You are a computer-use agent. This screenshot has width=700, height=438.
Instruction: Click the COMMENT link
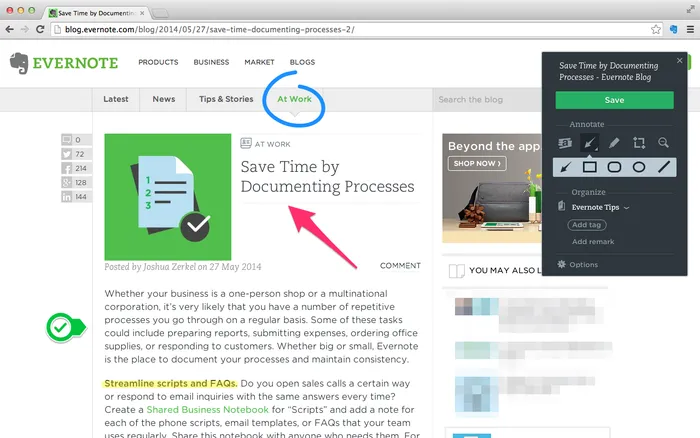point(400,266)
